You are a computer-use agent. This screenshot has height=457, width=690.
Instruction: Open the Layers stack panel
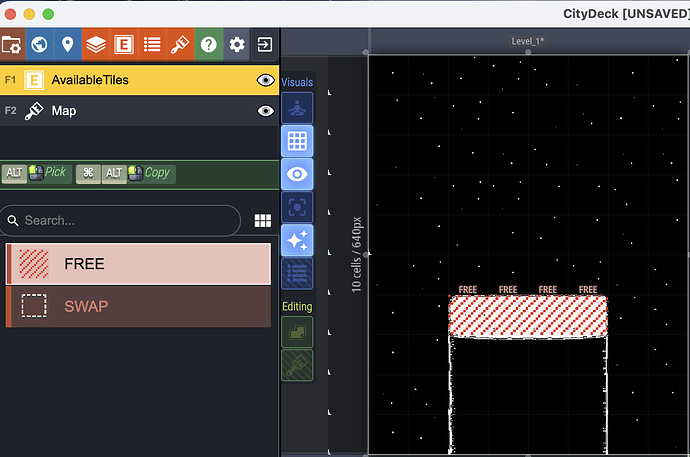click(x=96, y=44)
